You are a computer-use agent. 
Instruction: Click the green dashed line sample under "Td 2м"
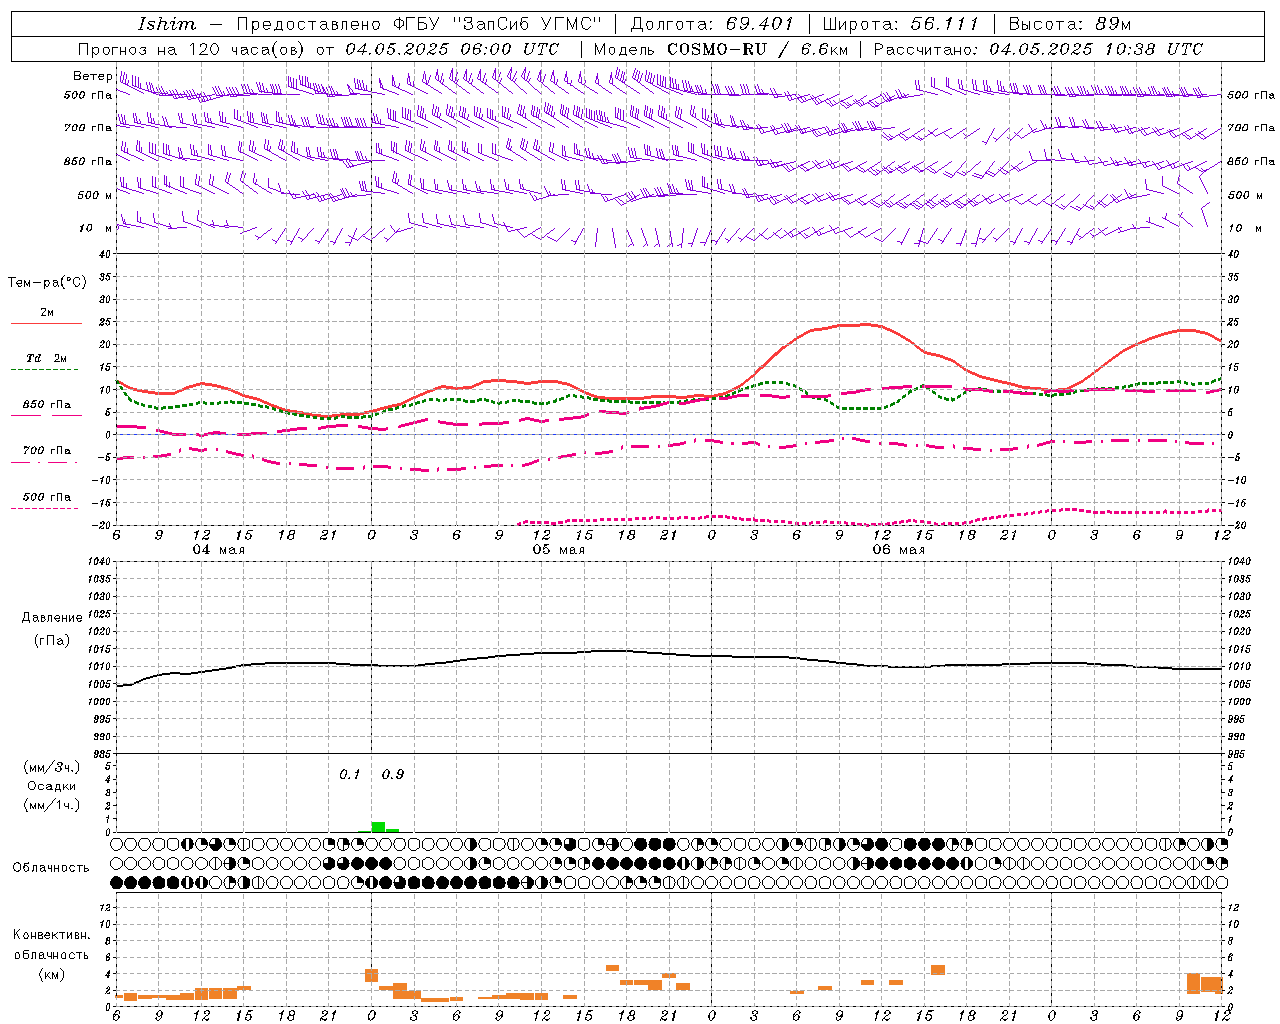tap(46, 369)
